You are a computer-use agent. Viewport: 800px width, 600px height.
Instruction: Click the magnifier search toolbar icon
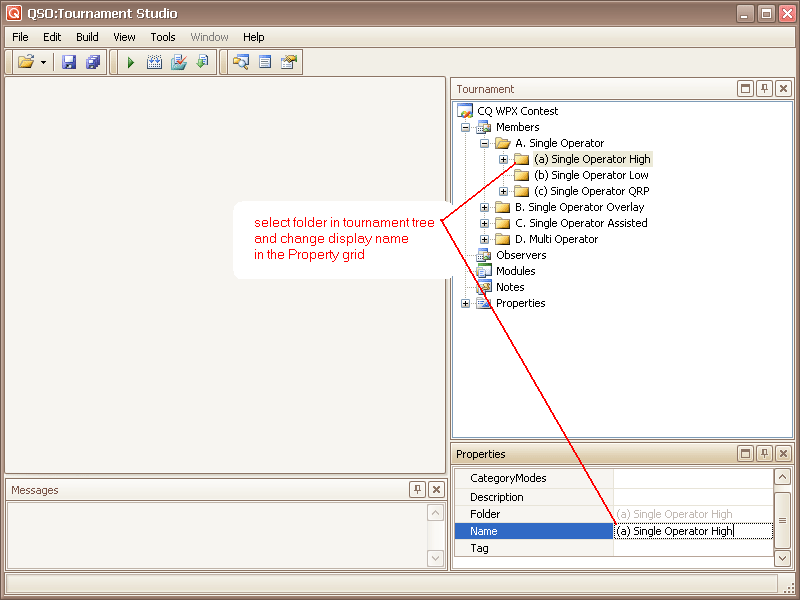pos(241,62)
